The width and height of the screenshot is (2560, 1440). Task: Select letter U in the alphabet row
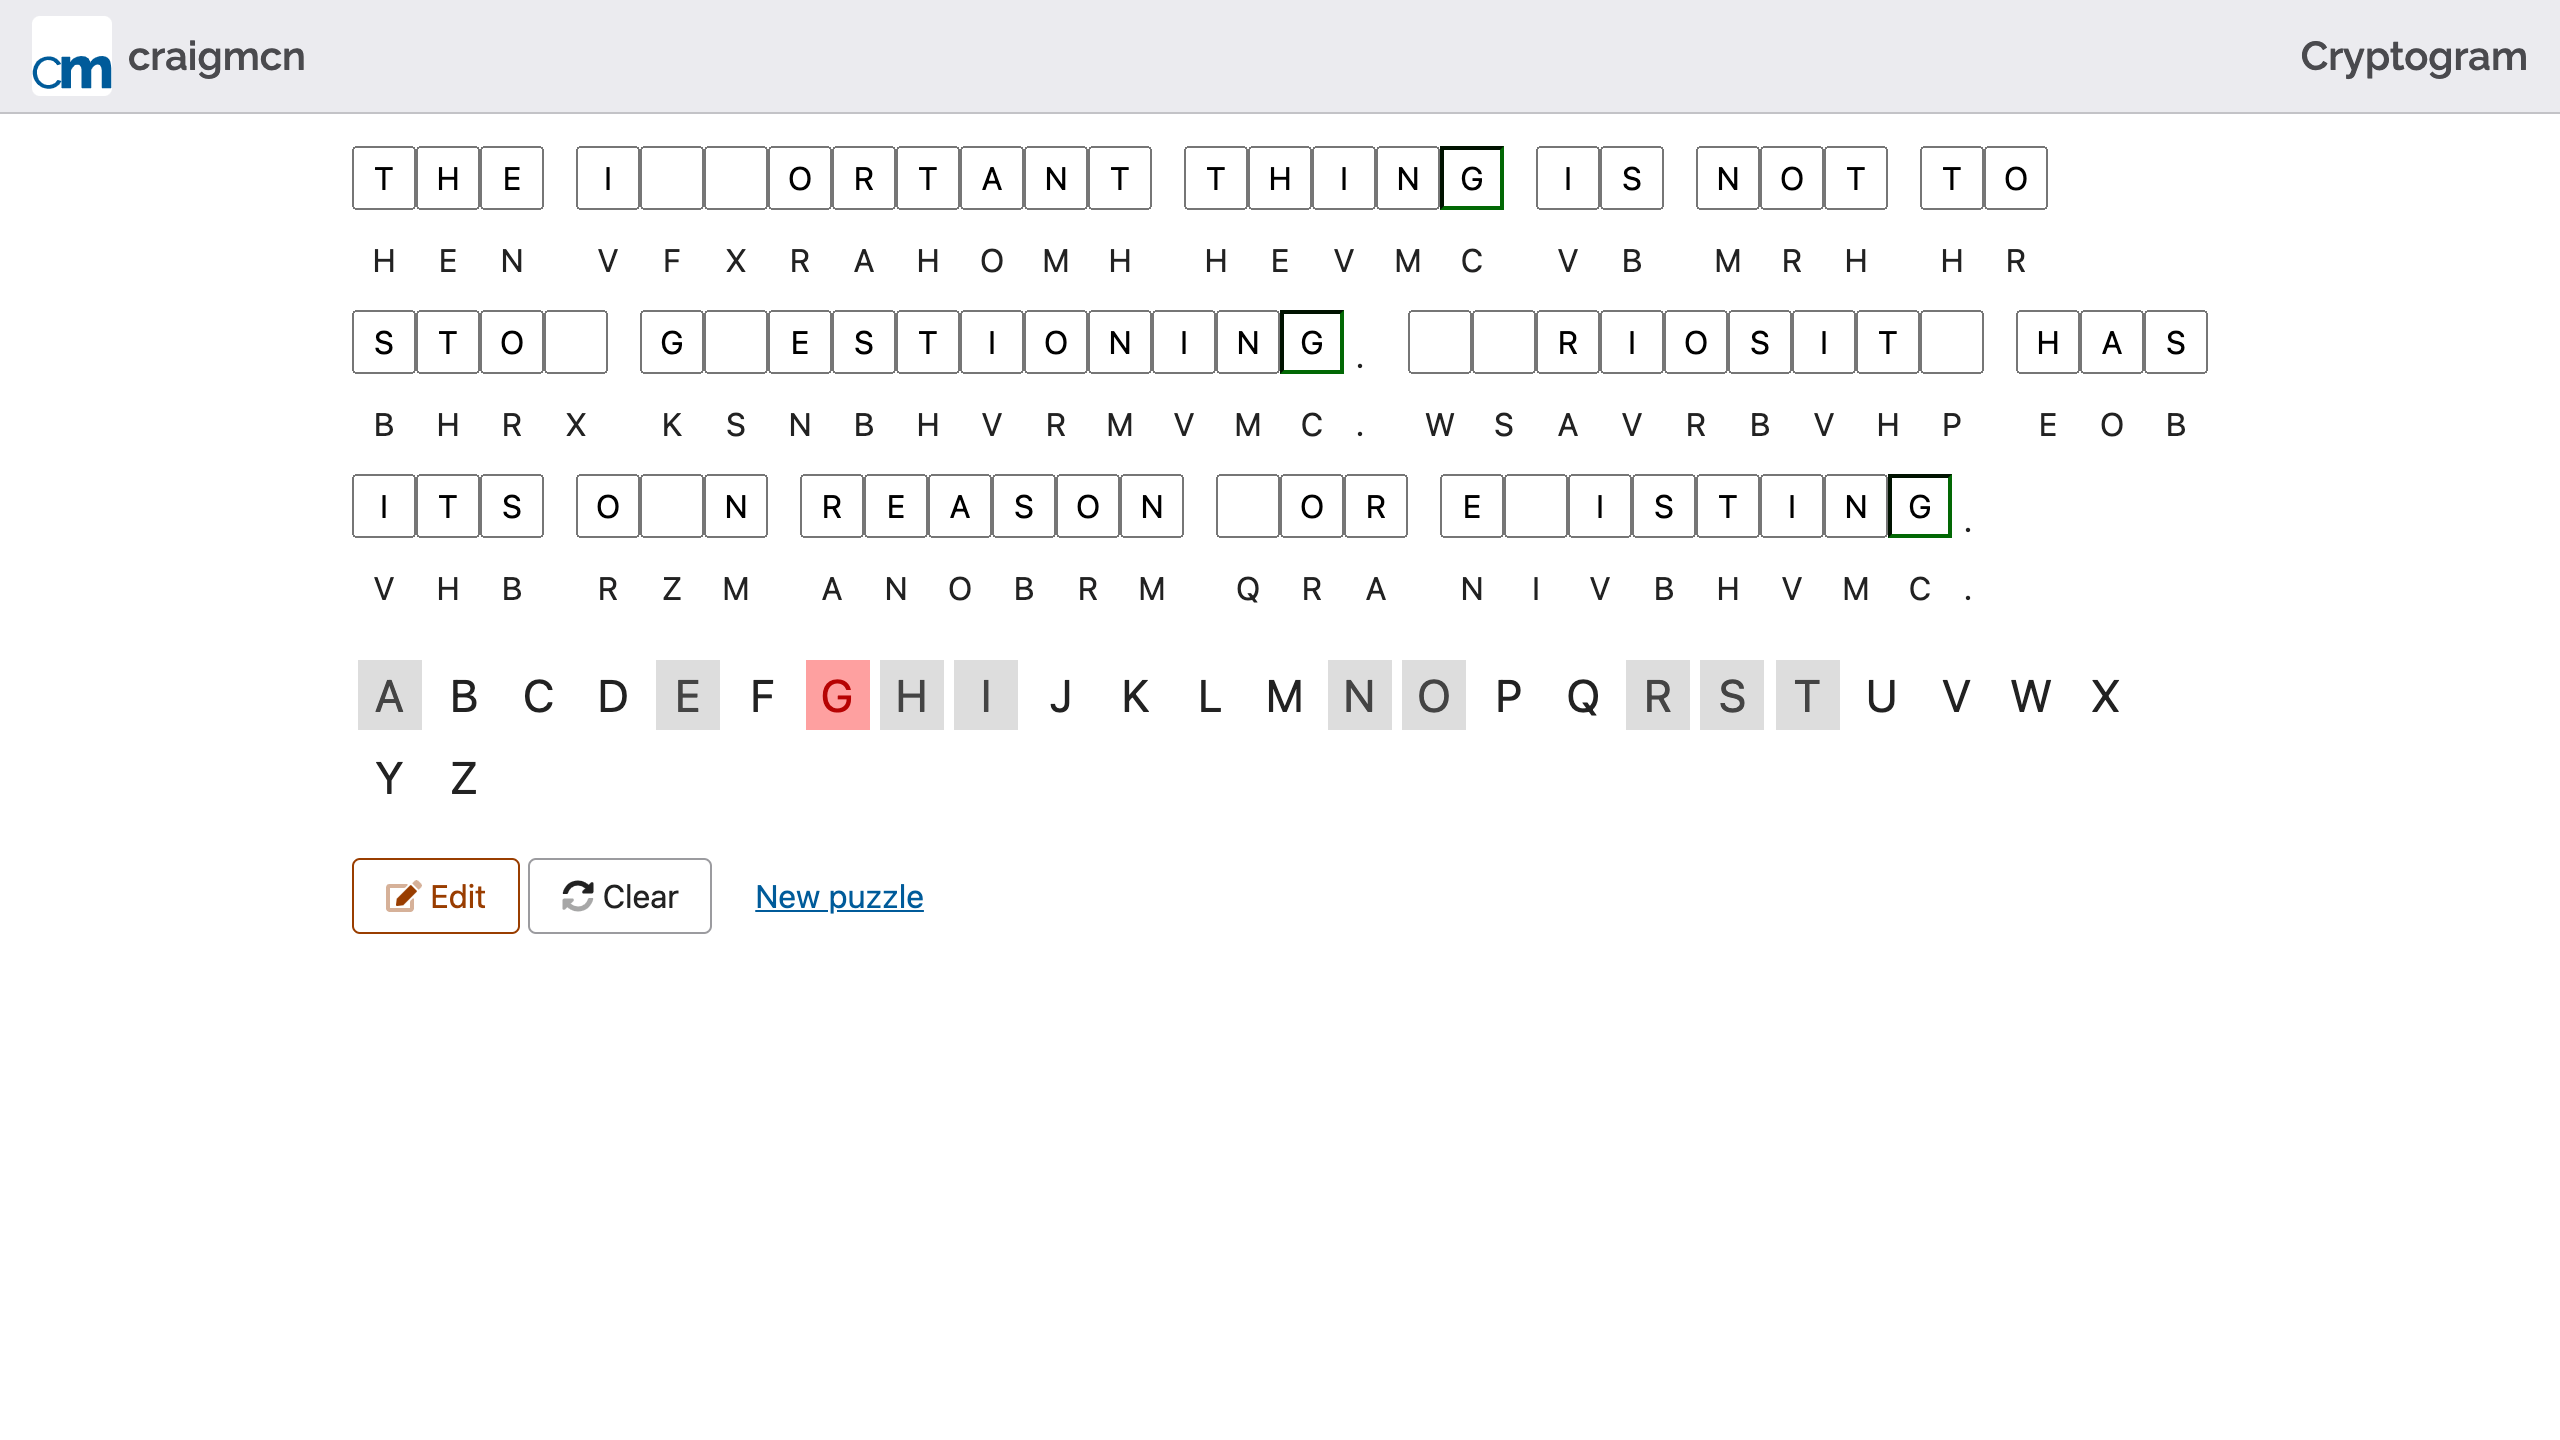[1880, 696]
